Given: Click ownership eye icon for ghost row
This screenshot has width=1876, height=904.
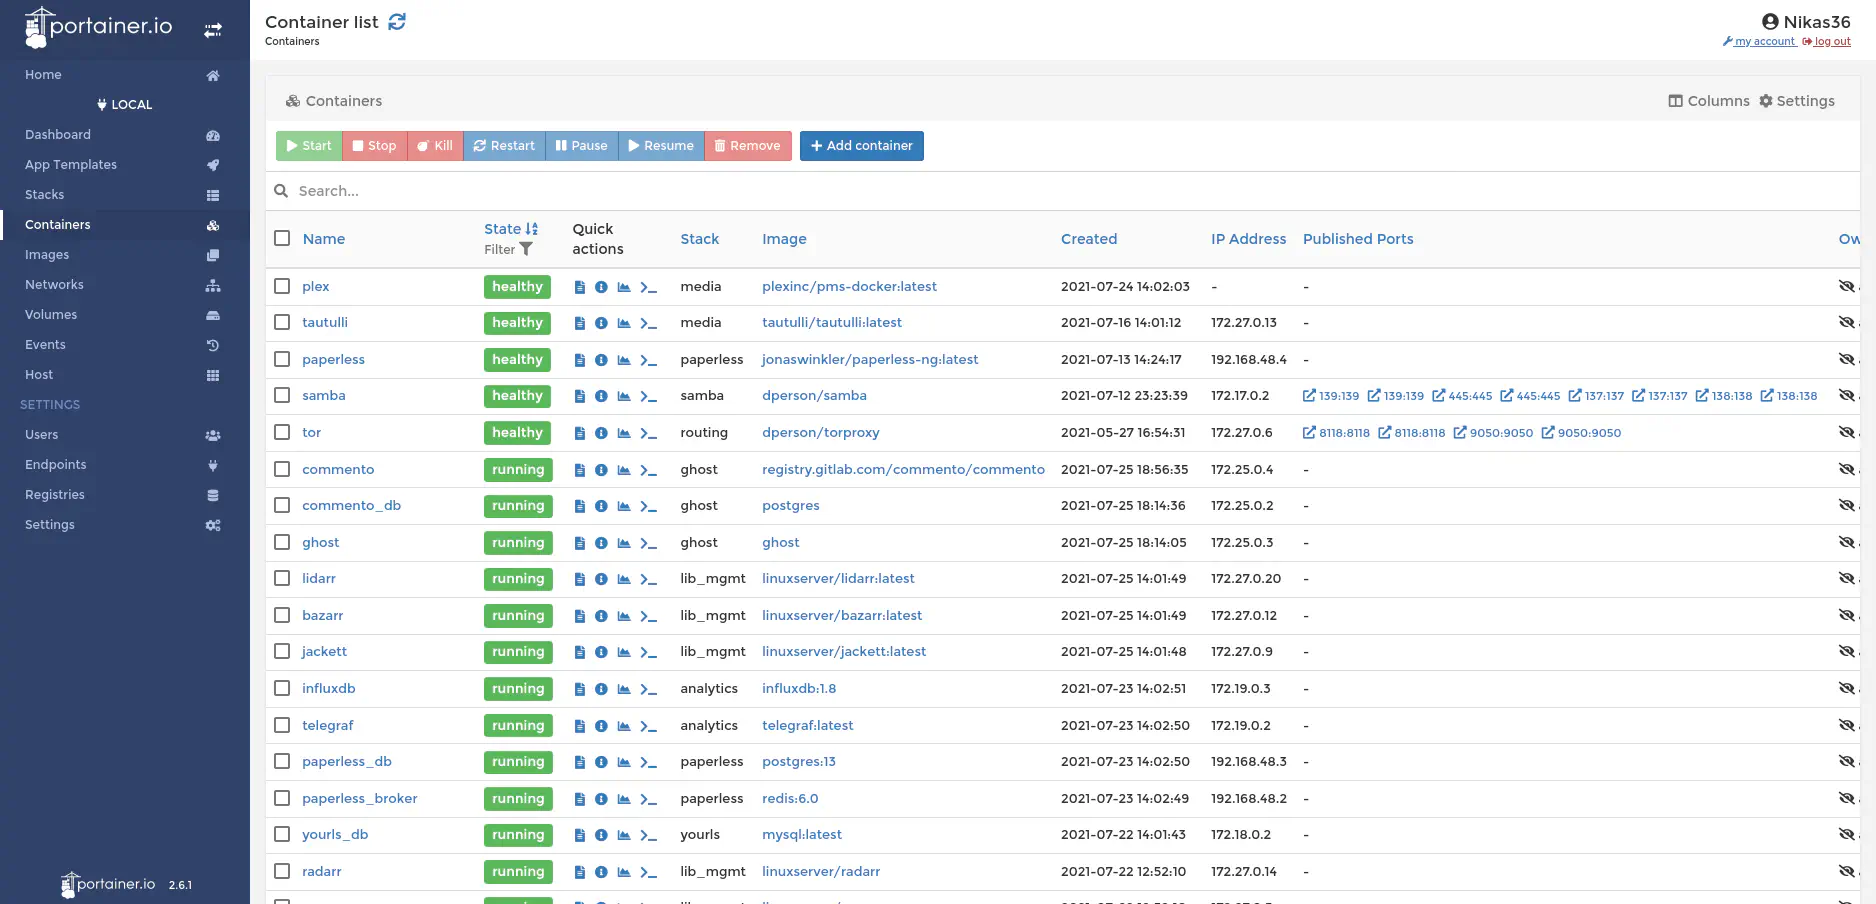Looking at the screenshot, I should 1846,543.
